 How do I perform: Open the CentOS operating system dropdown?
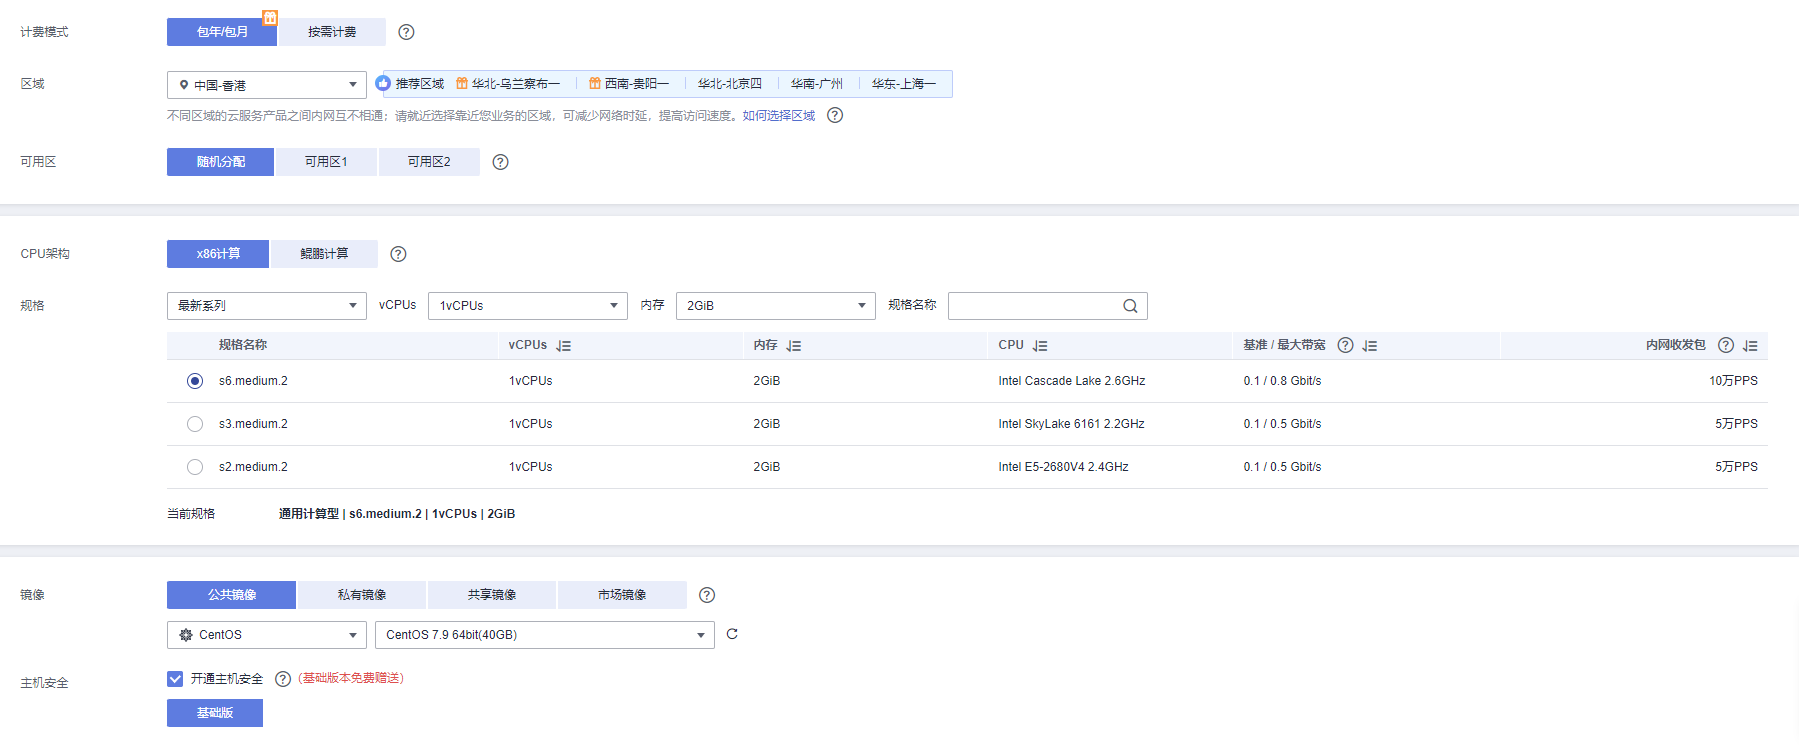(267, 635)
